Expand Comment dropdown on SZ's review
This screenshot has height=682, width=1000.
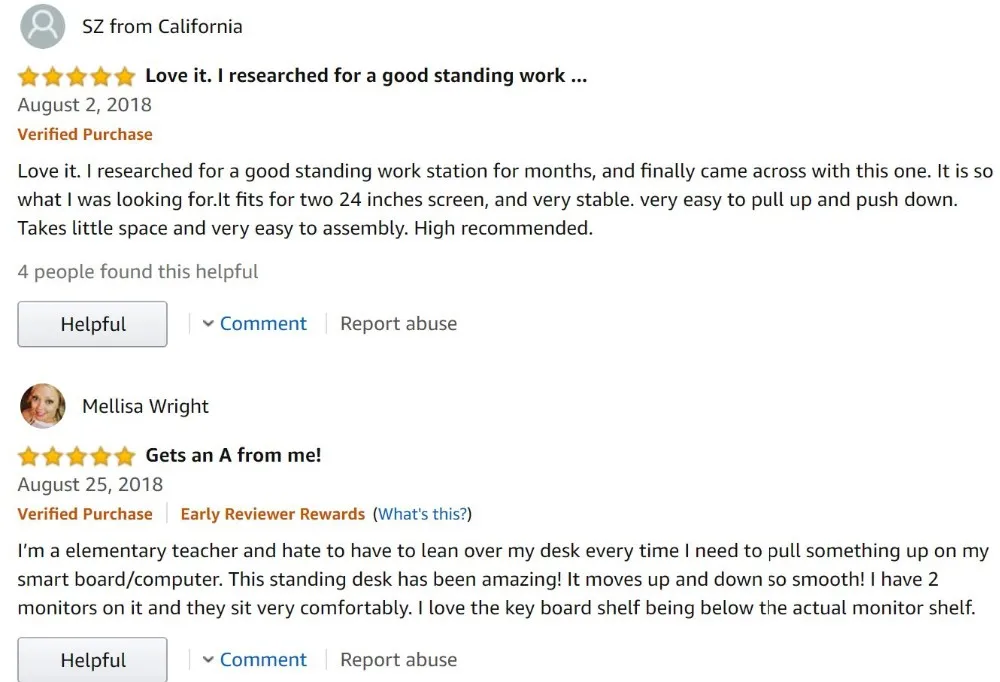[x=263, y=324]
